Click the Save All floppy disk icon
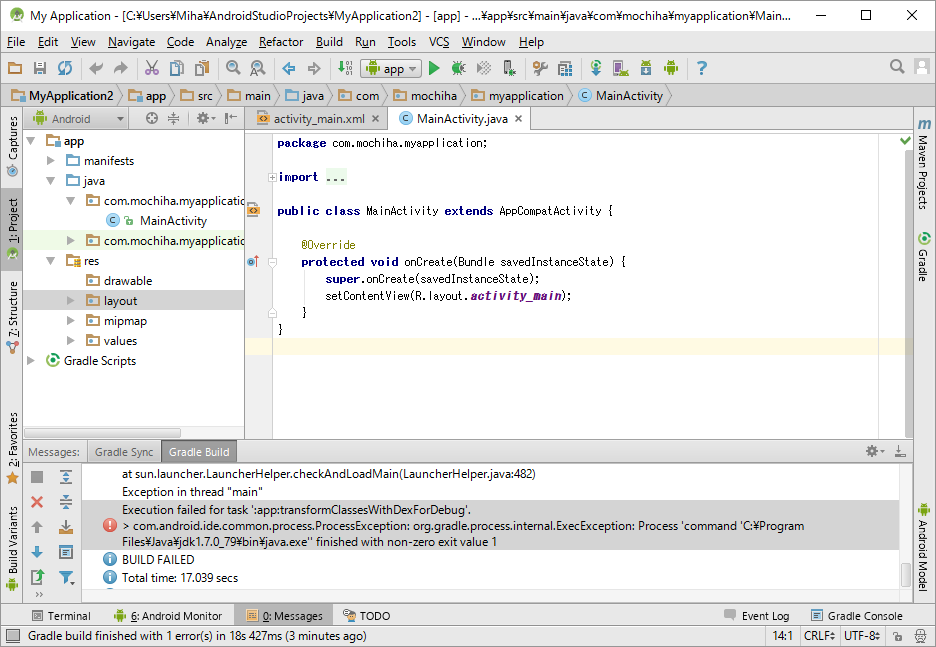 (40, 68)
